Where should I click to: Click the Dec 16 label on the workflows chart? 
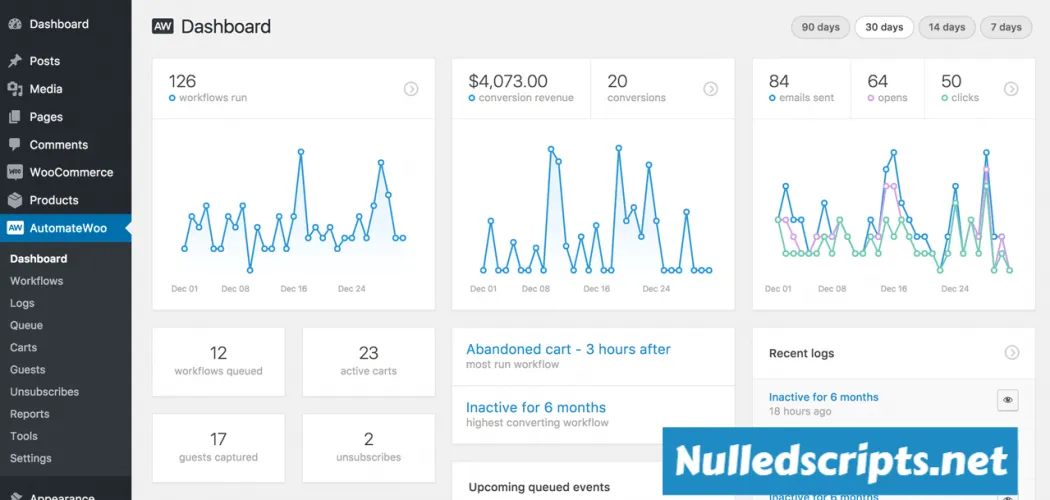[x=293, y=288]
